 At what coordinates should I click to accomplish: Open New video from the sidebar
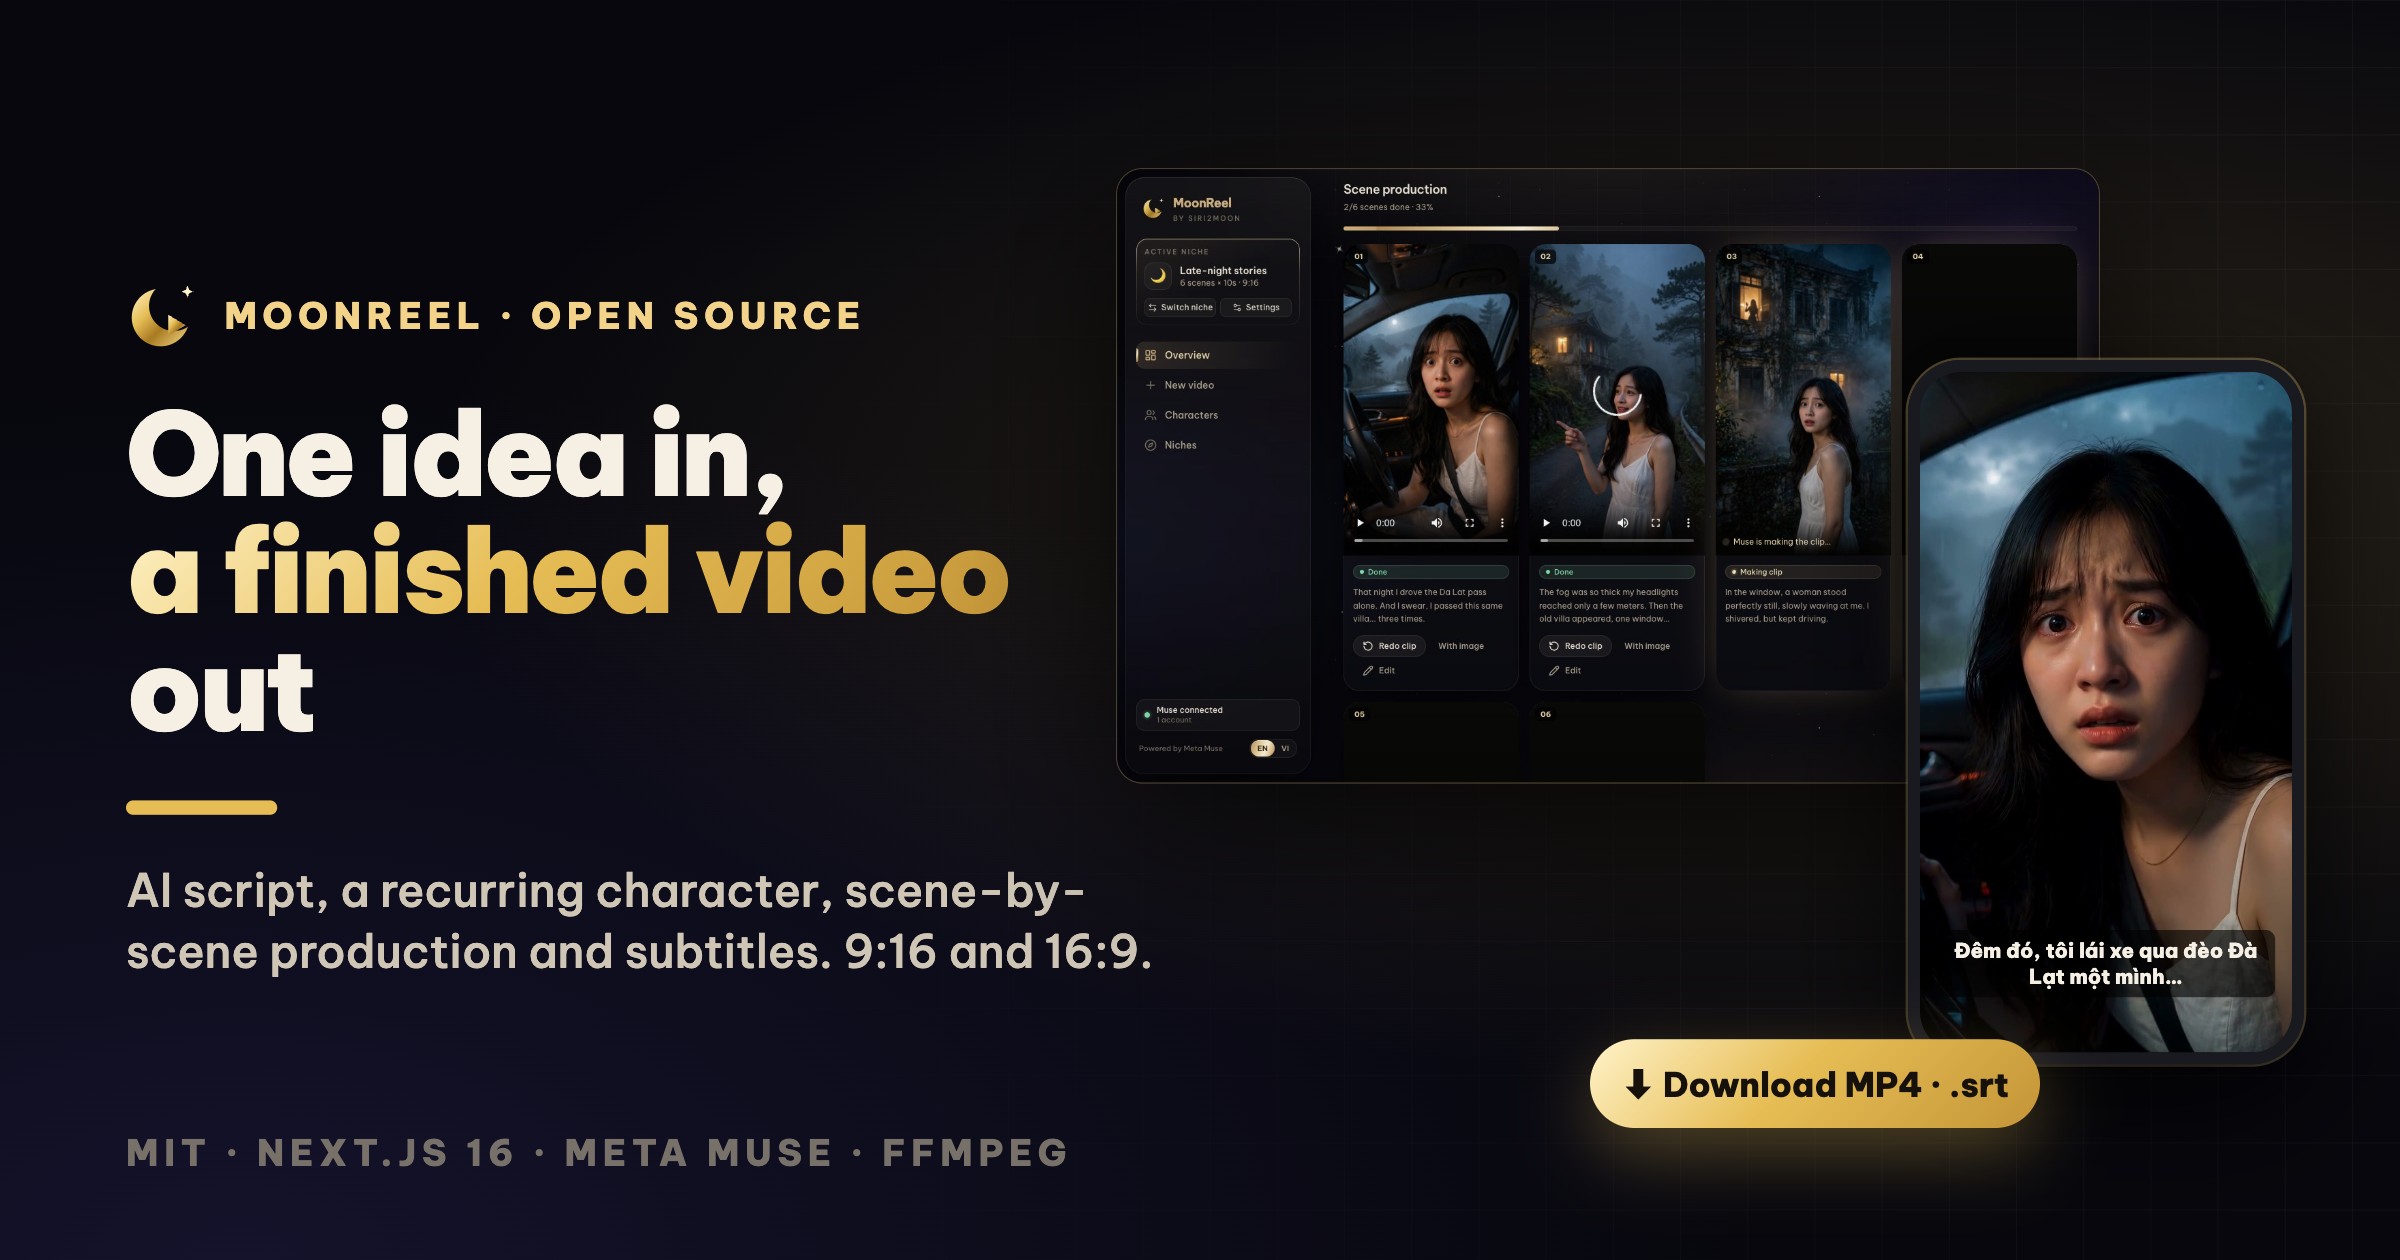coord(1216,385)
